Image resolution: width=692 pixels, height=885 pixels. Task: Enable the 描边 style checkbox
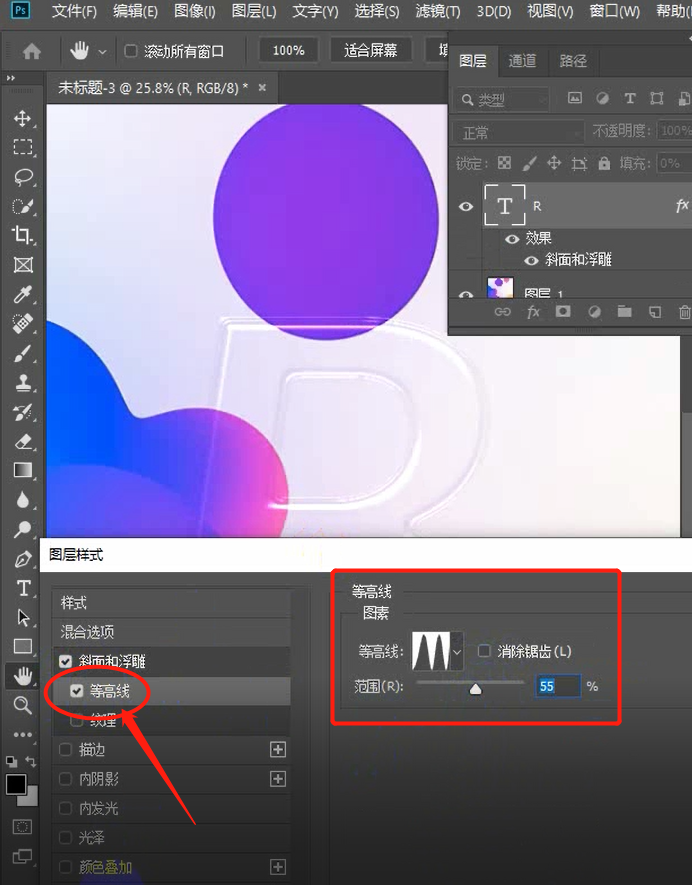point(65,750)
